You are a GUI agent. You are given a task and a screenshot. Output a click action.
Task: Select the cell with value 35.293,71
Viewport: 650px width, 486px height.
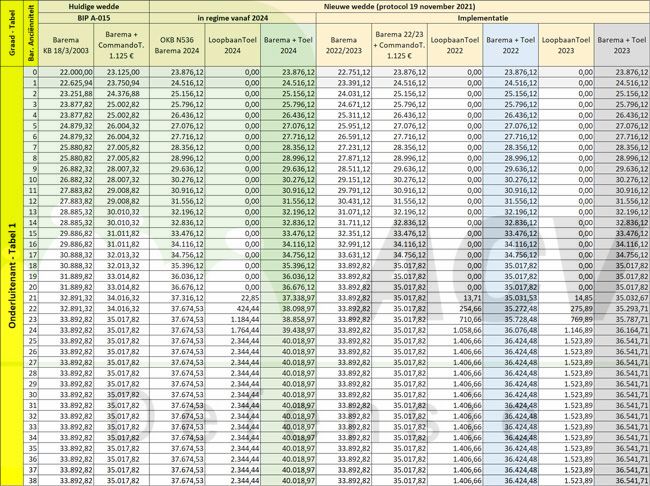point(621,309)
